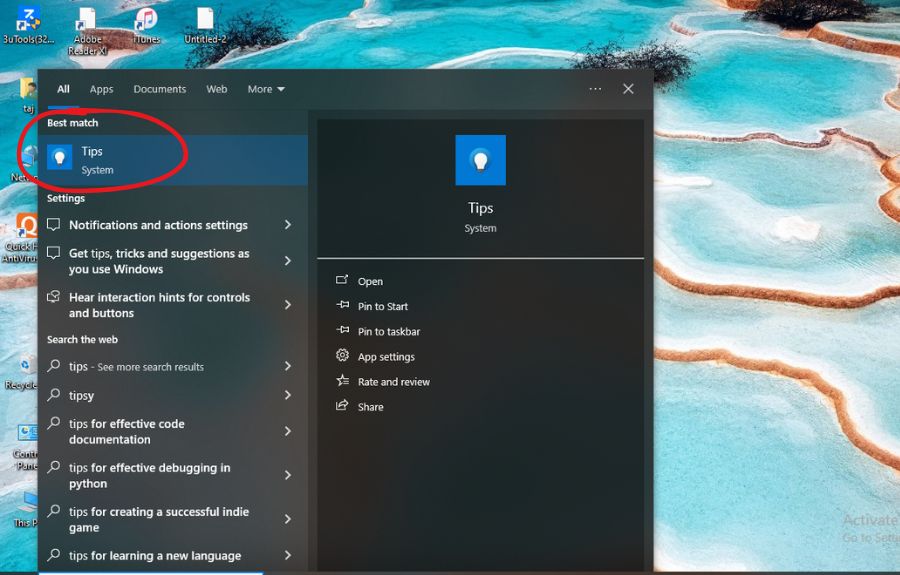
Task: Click the Open text in Tips actions
Action: tap(370, 281)
